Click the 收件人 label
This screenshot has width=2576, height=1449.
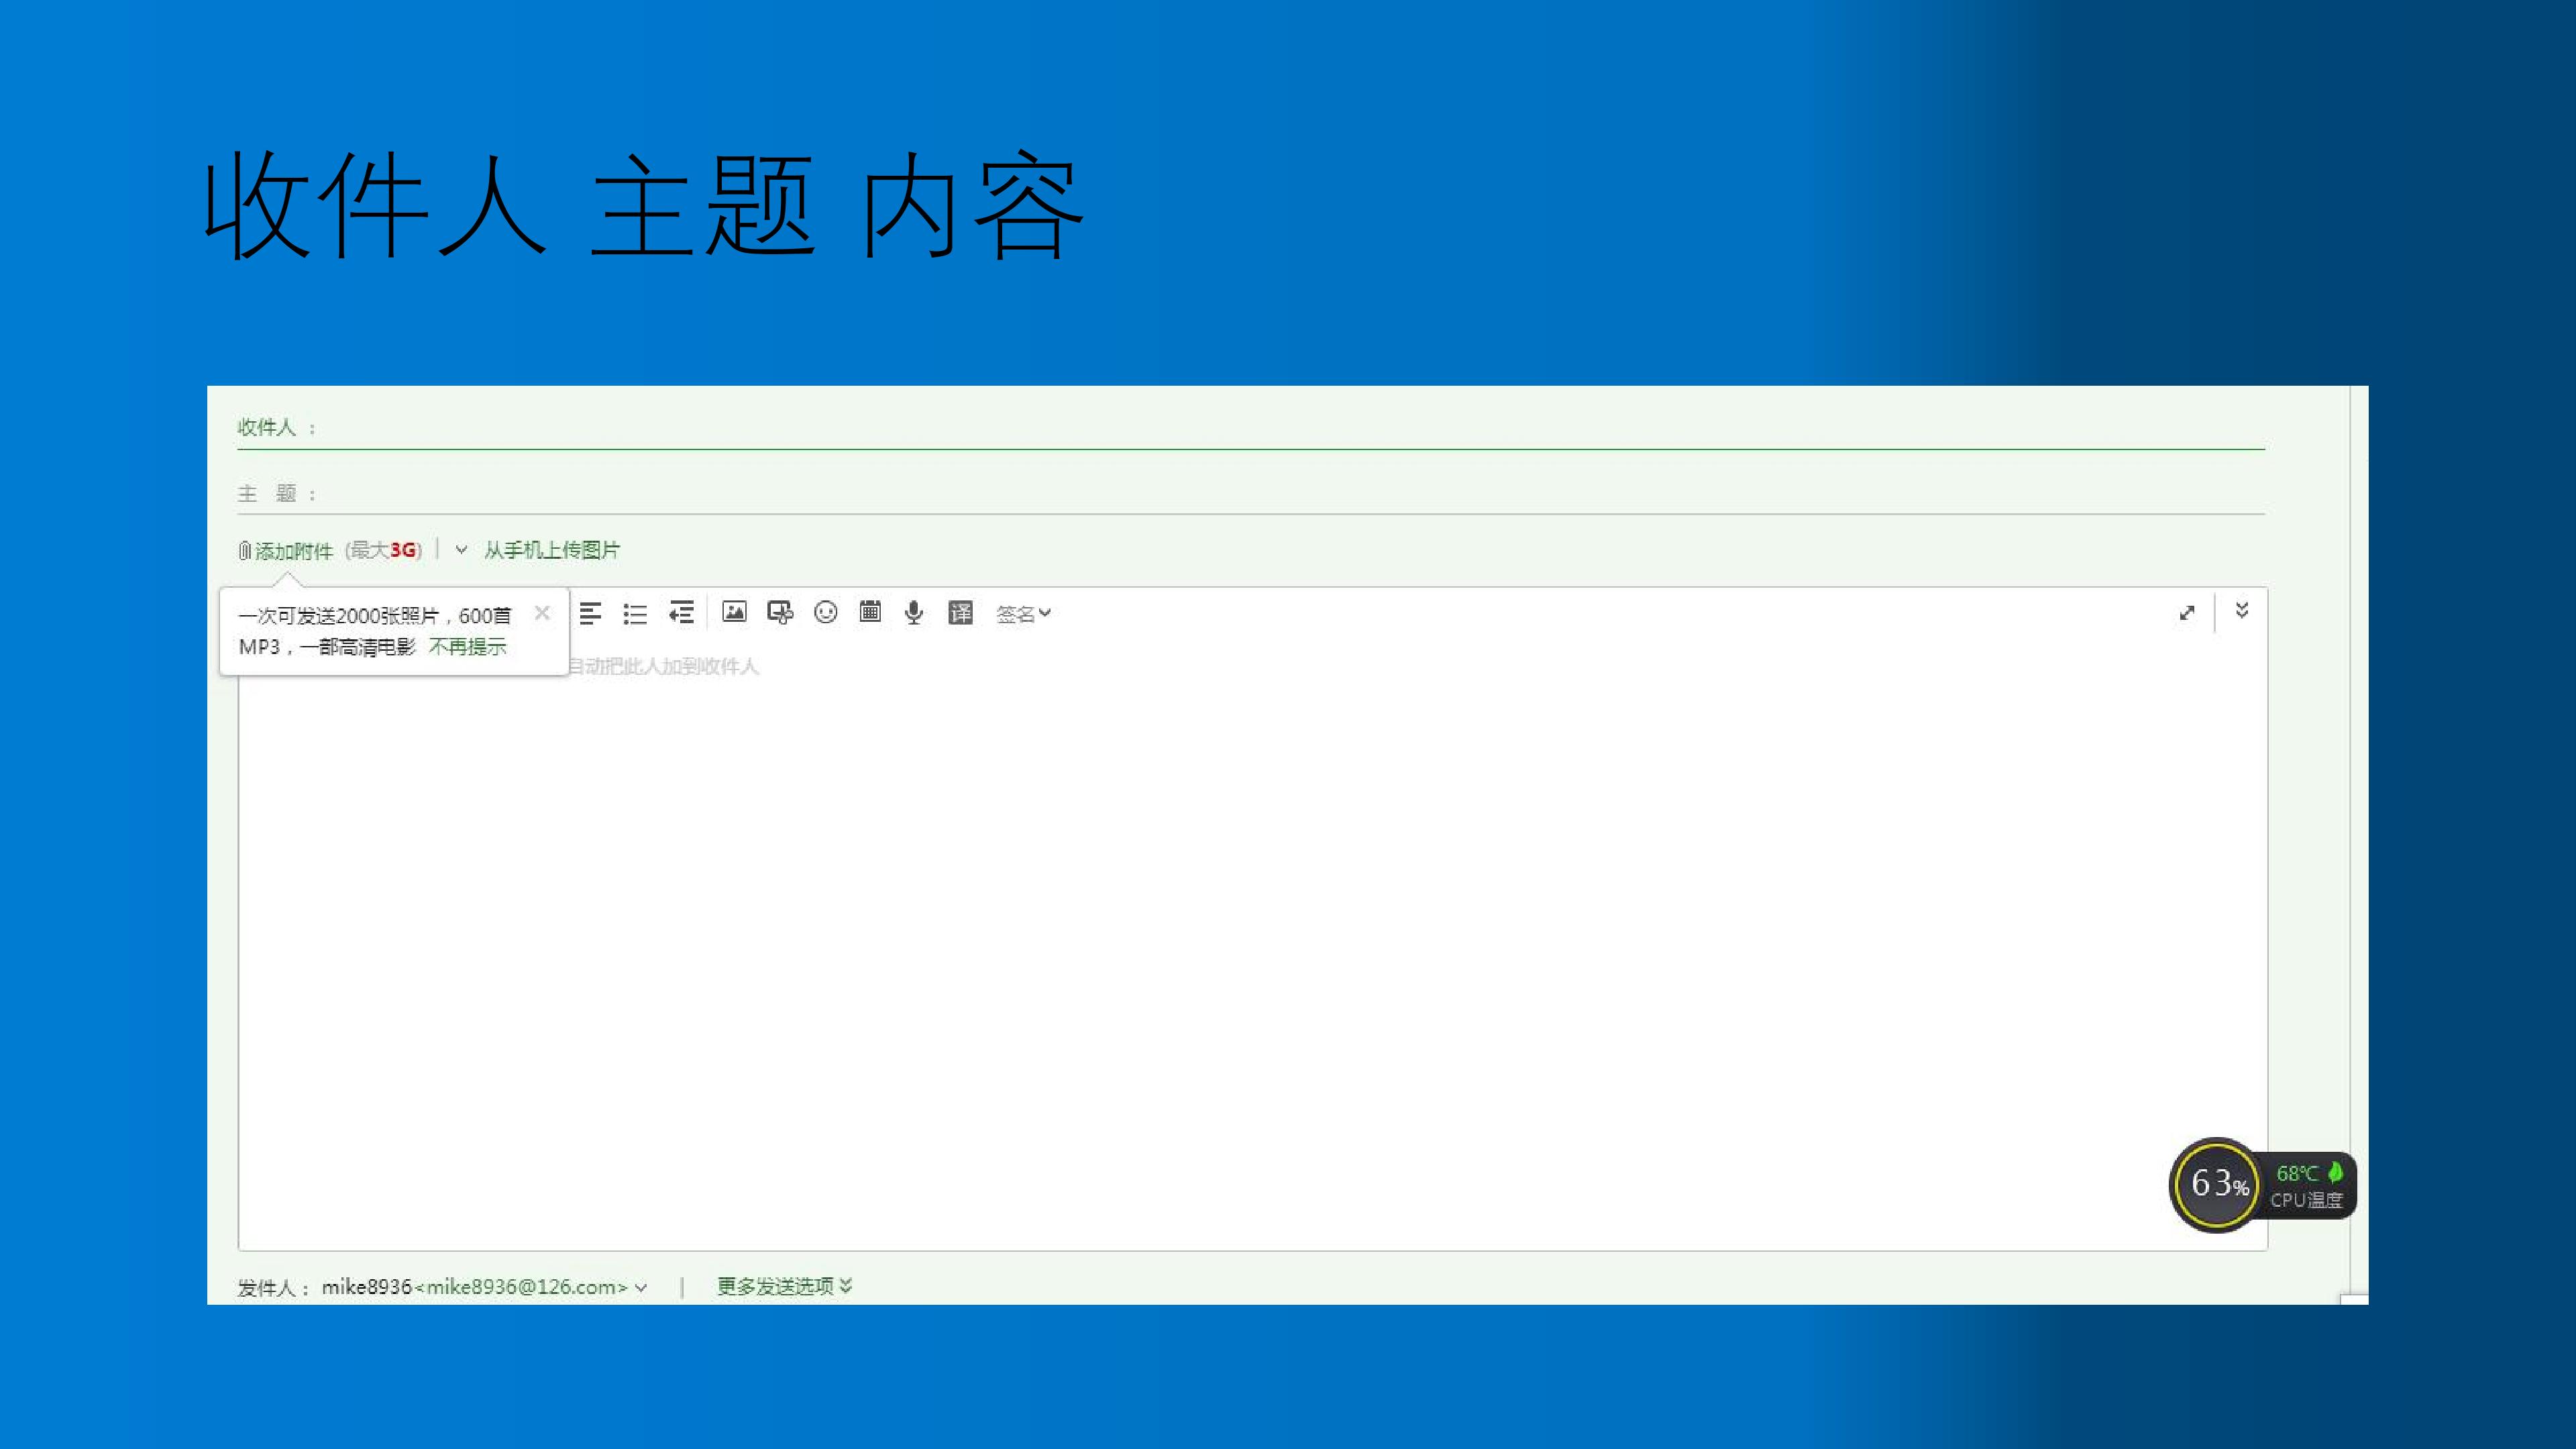point(267,427)
